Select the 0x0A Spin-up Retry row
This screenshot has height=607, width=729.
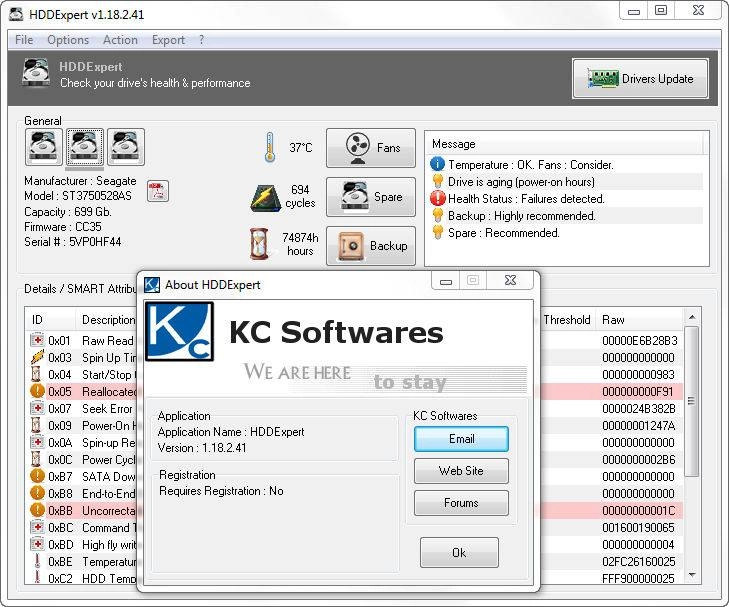[83, 442]
